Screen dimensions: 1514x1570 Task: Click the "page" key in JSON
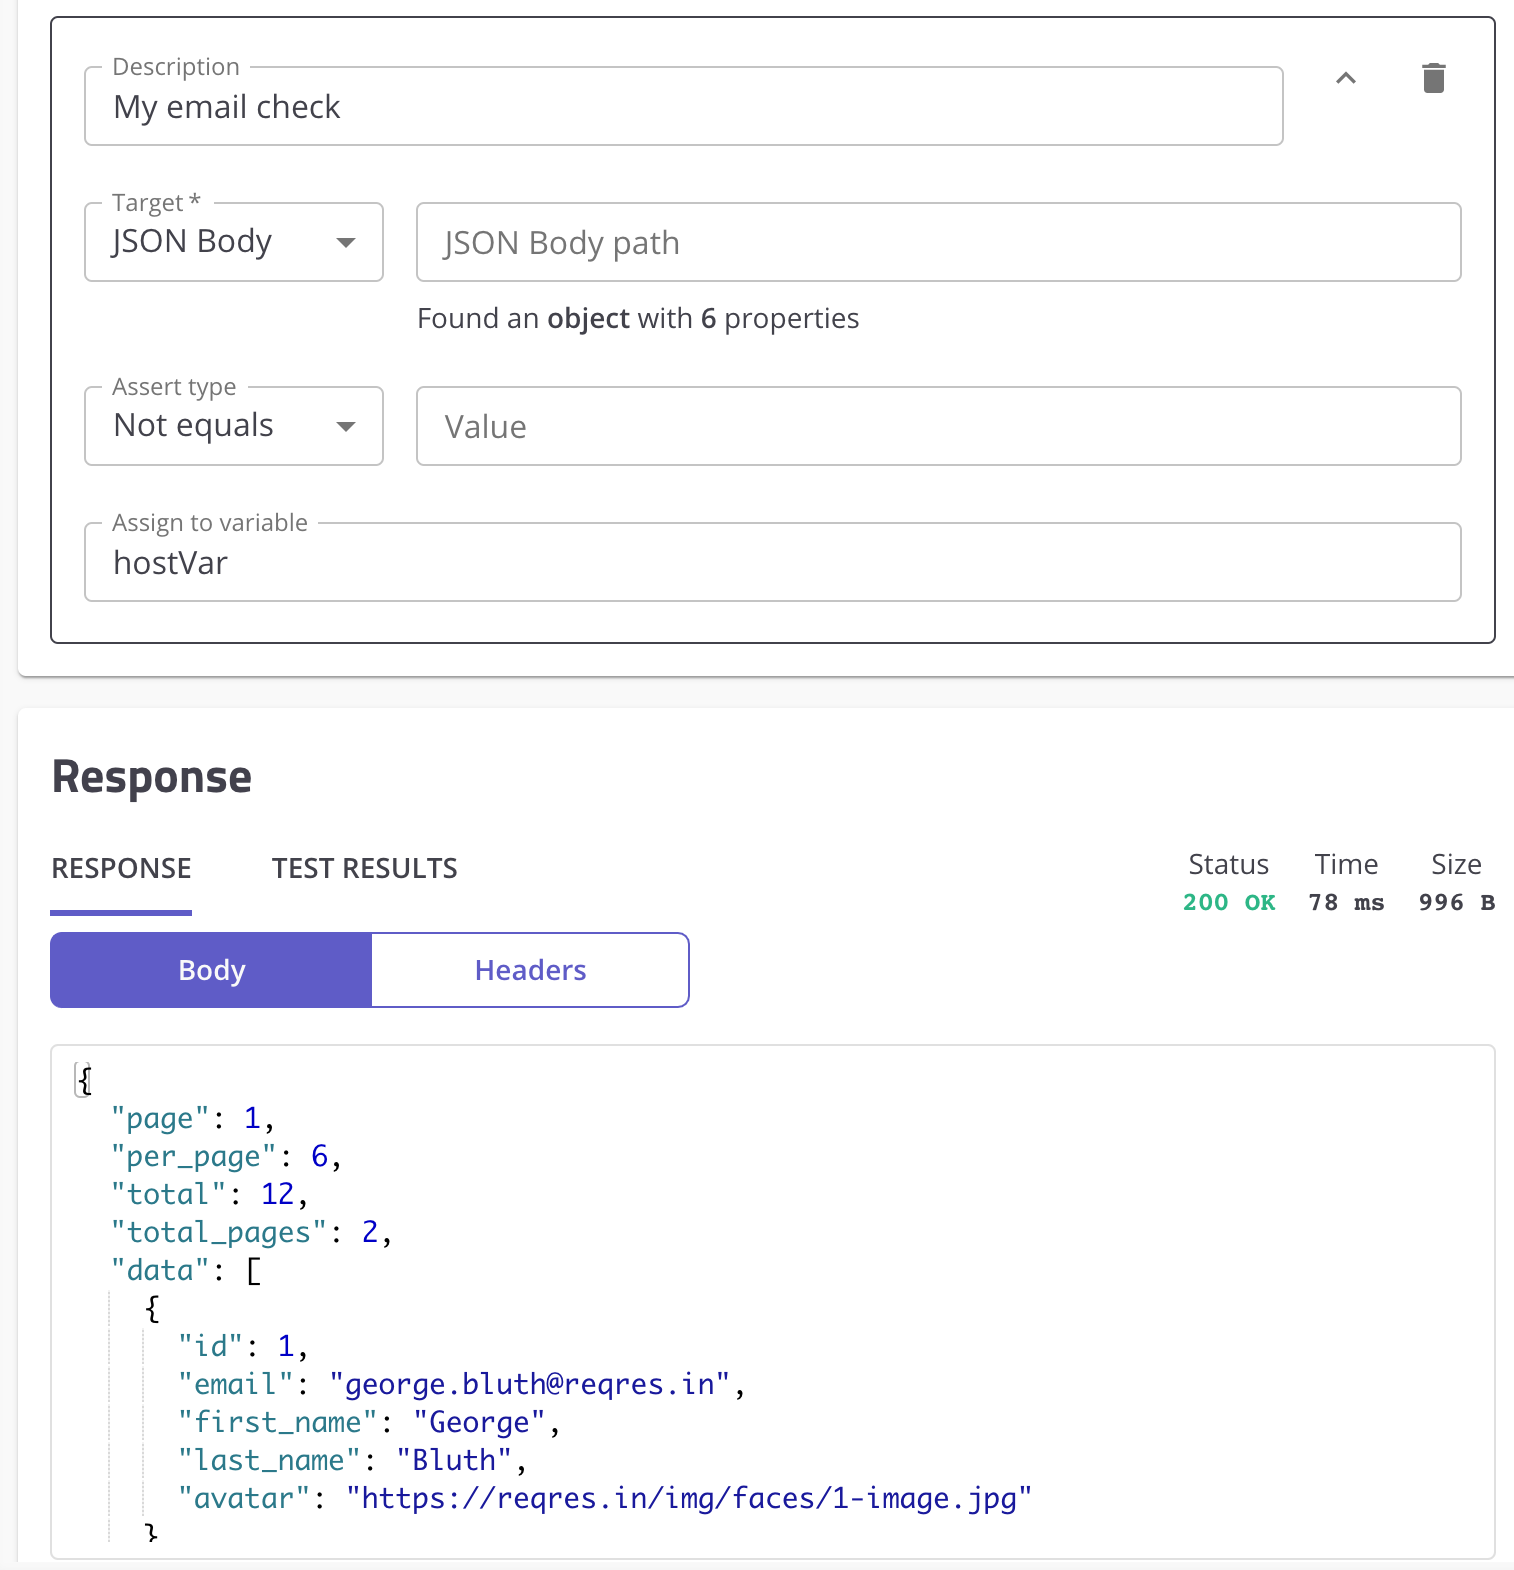160,1118
